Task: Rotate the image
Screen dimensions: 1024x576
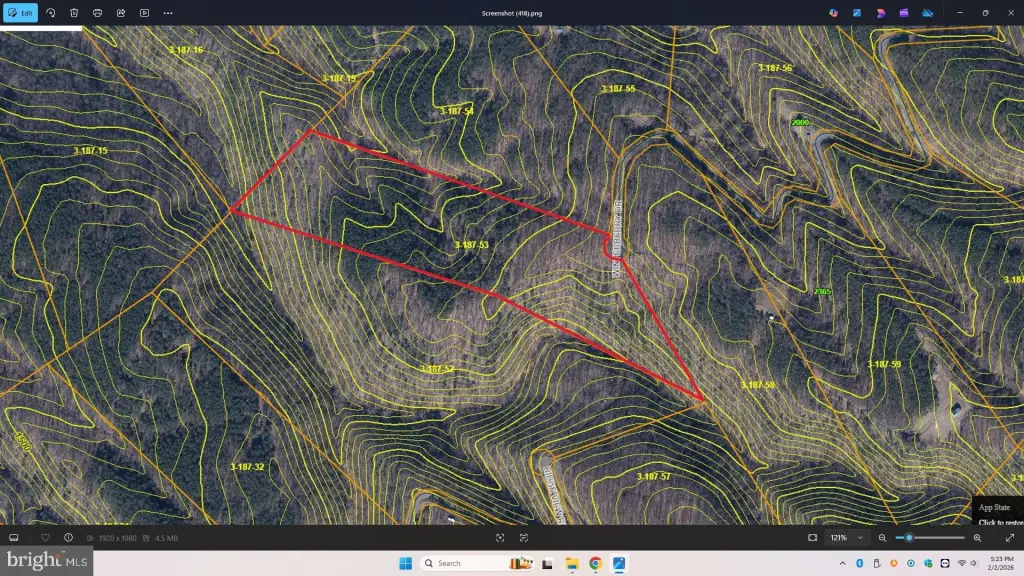Action: pos(51,13)
